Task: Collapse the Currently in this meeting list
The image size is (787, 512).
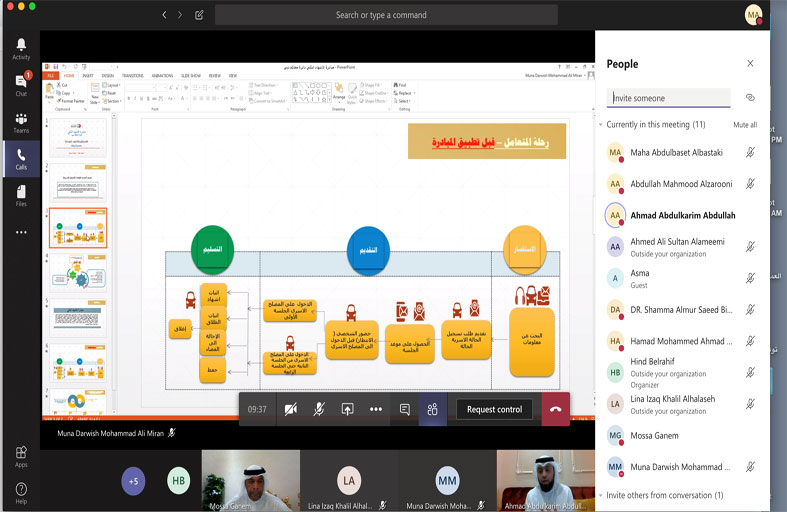Action: tap(600, 125)
